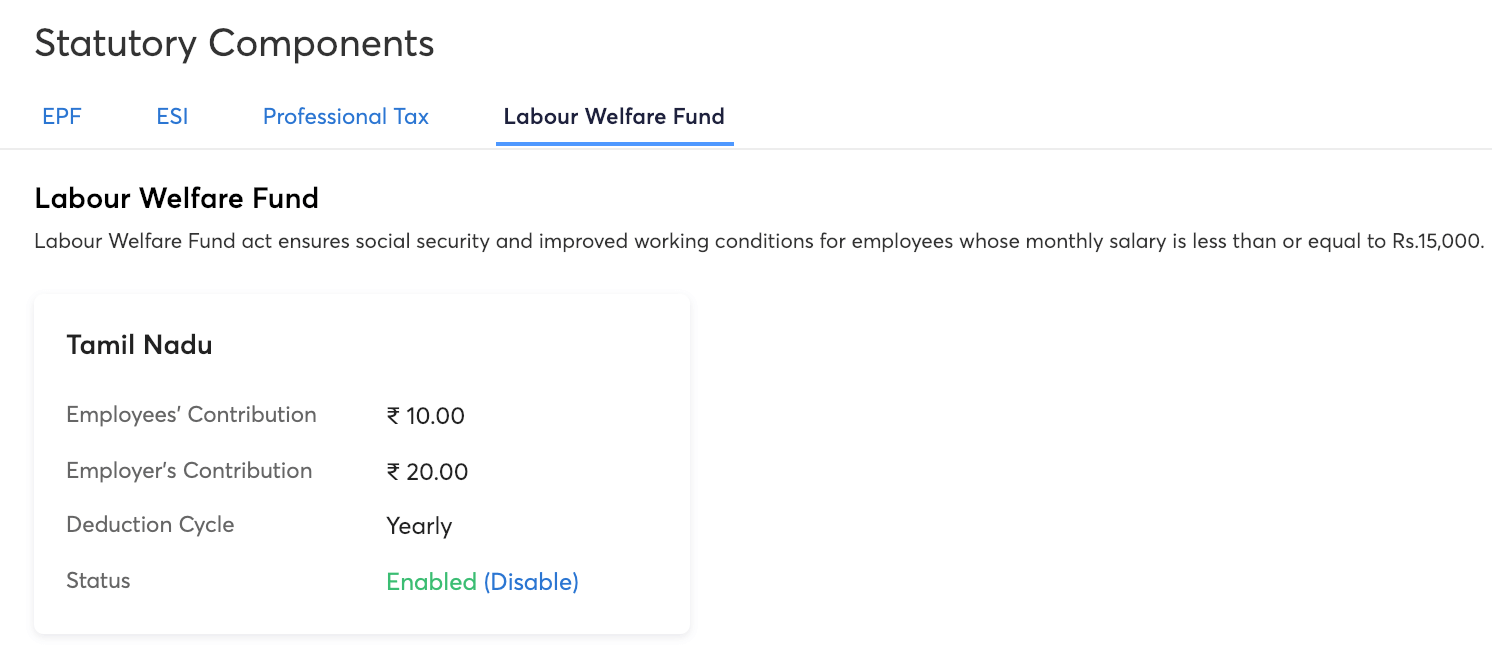Click the Employees' Contribution label
Screen dimensions: 1492x652
(191, 415)
